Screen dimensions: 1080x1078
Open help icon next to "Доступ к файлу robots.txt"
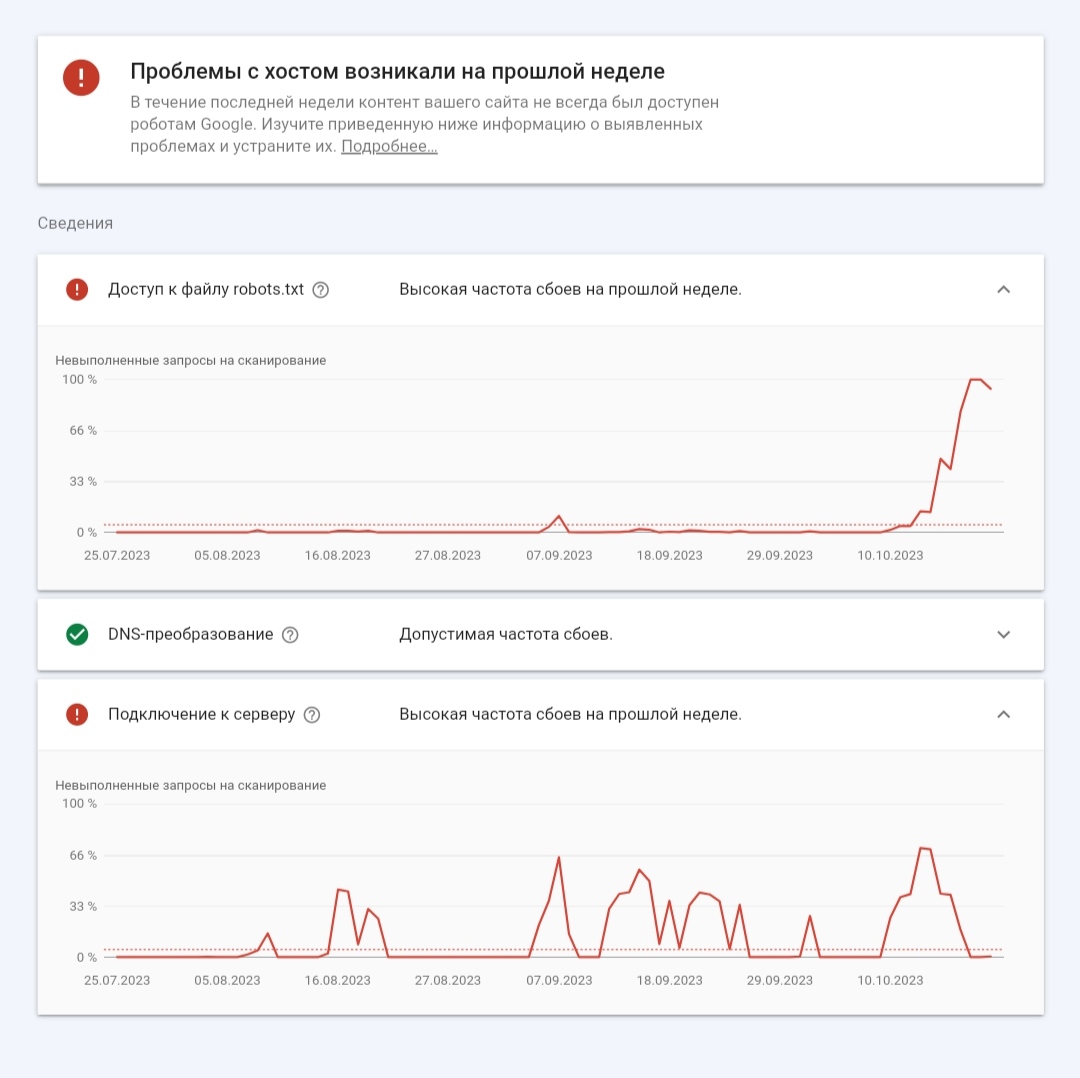pos(320,290)
